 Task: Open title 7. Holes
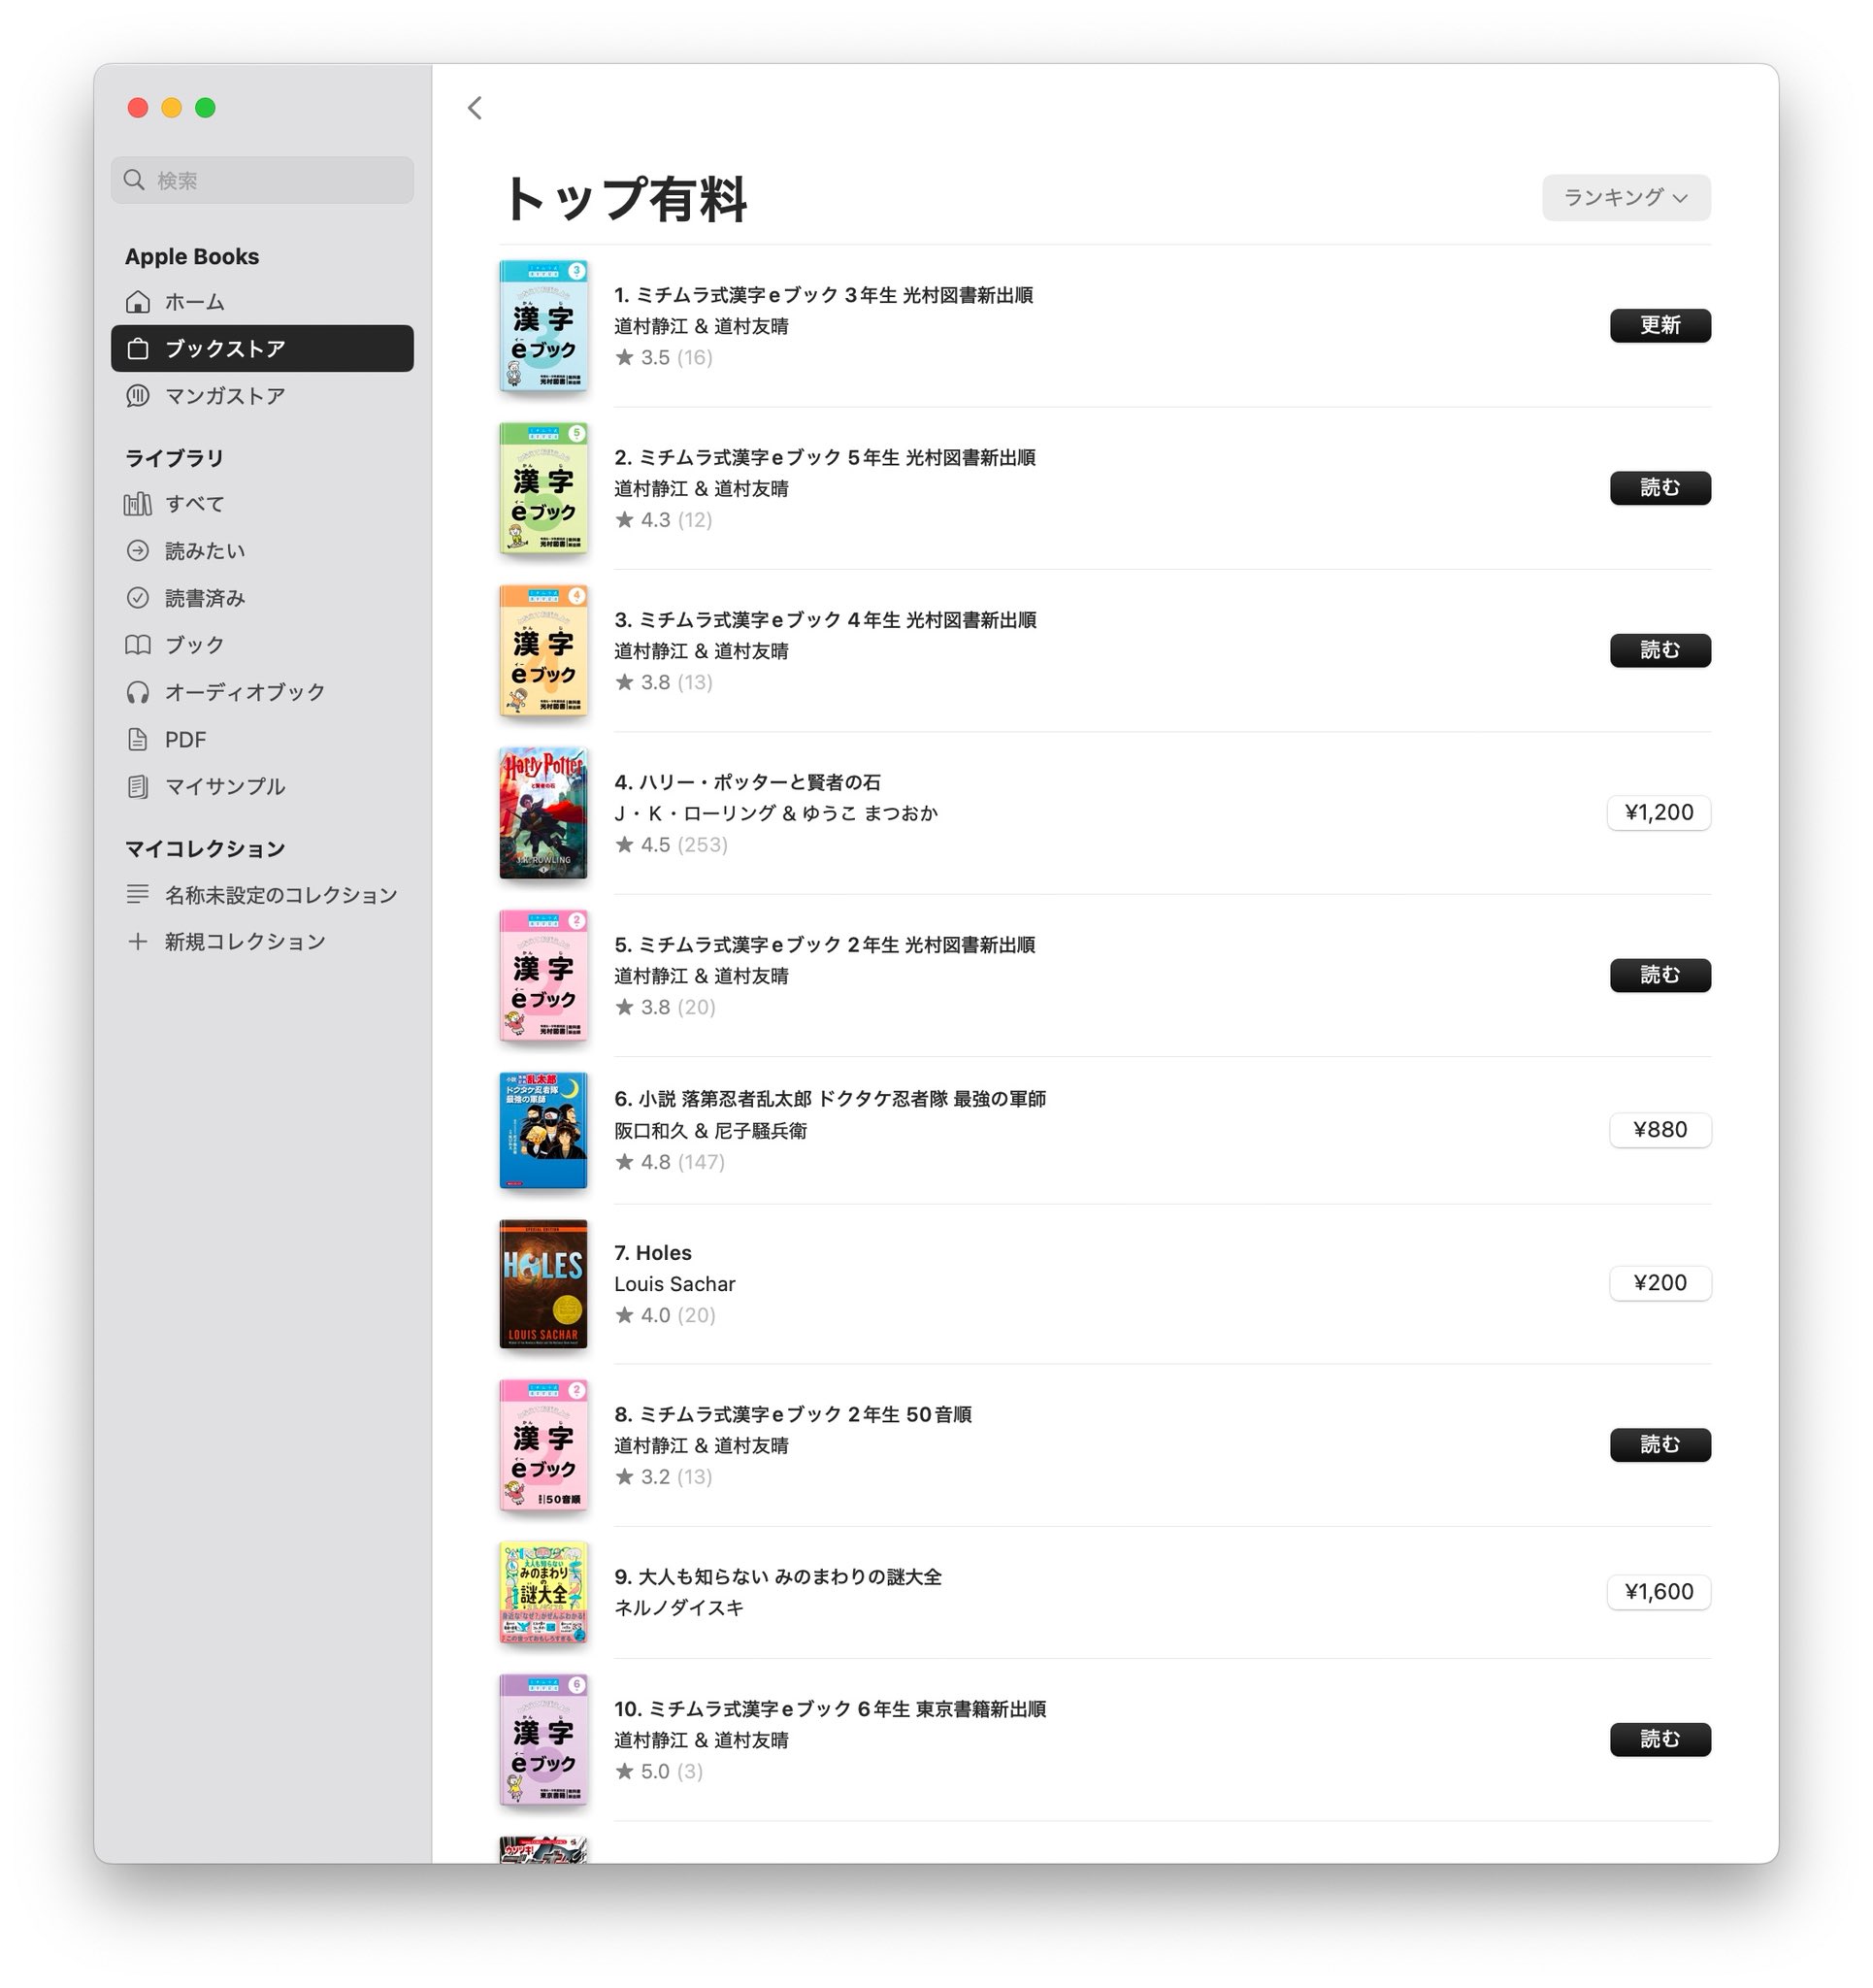pos(652,1252)
